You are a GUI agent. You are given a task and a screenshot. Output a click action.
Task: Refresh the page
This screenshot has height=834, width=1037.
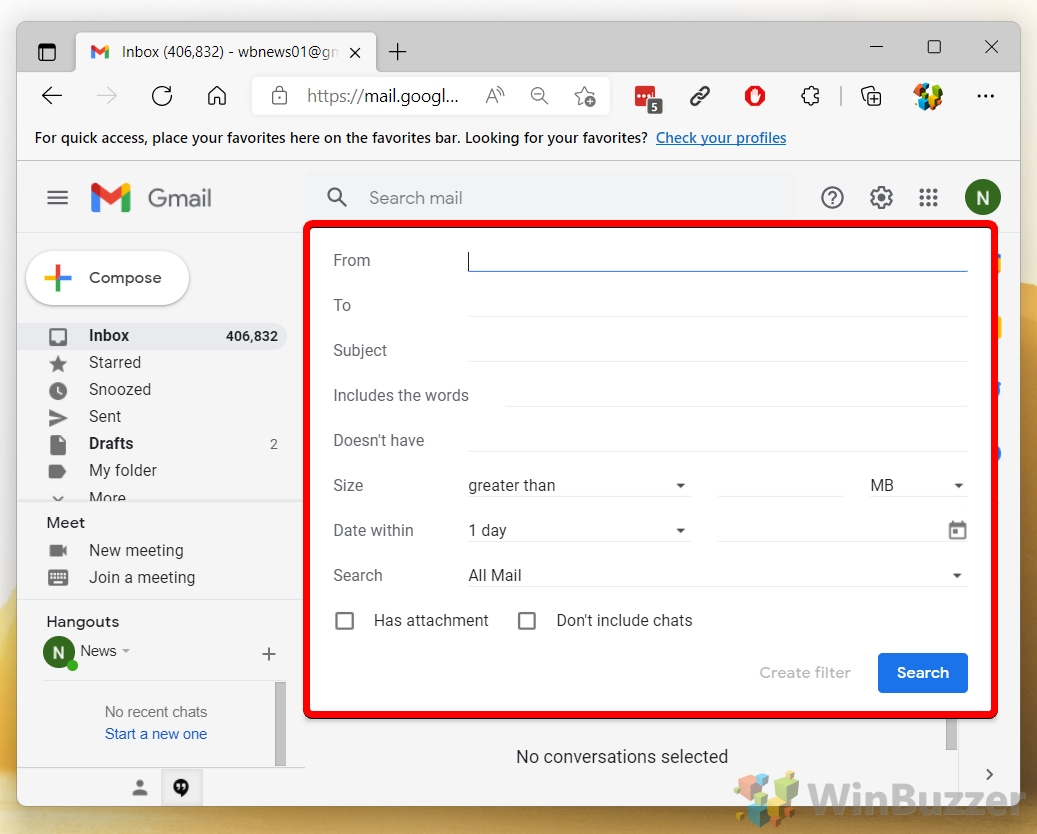[162, 96]
